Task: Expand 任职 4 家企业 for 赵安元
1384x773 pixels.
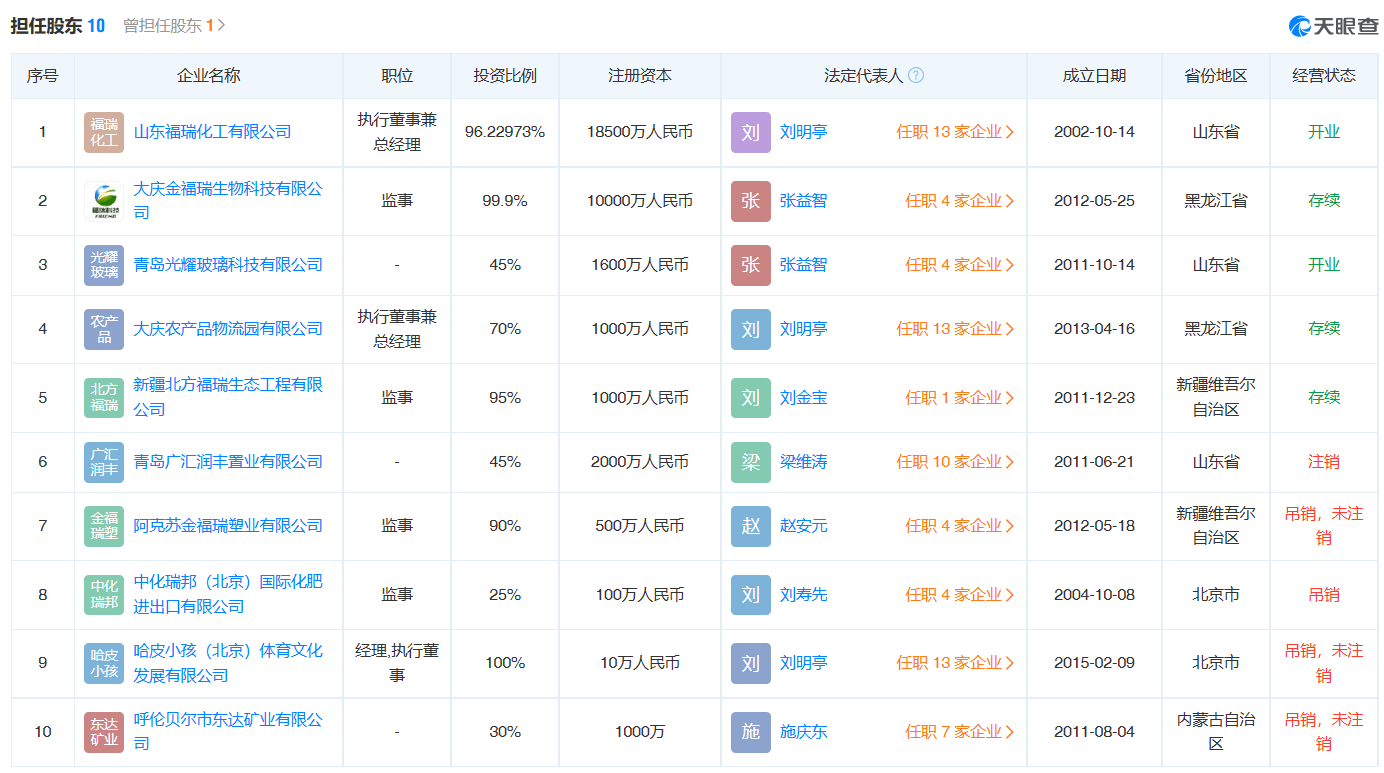Action: (960, 526)
